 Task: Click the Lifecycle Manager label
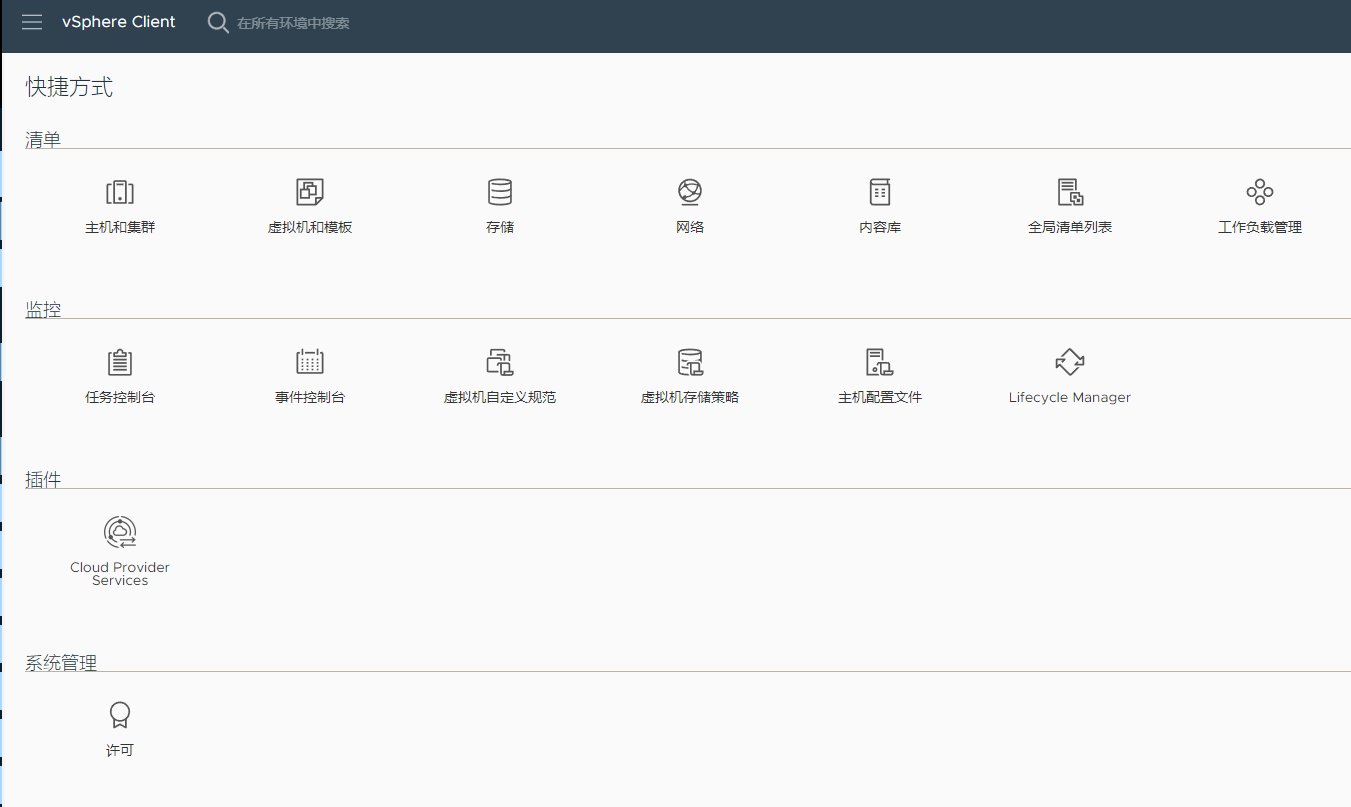[x=1070, y=397]
